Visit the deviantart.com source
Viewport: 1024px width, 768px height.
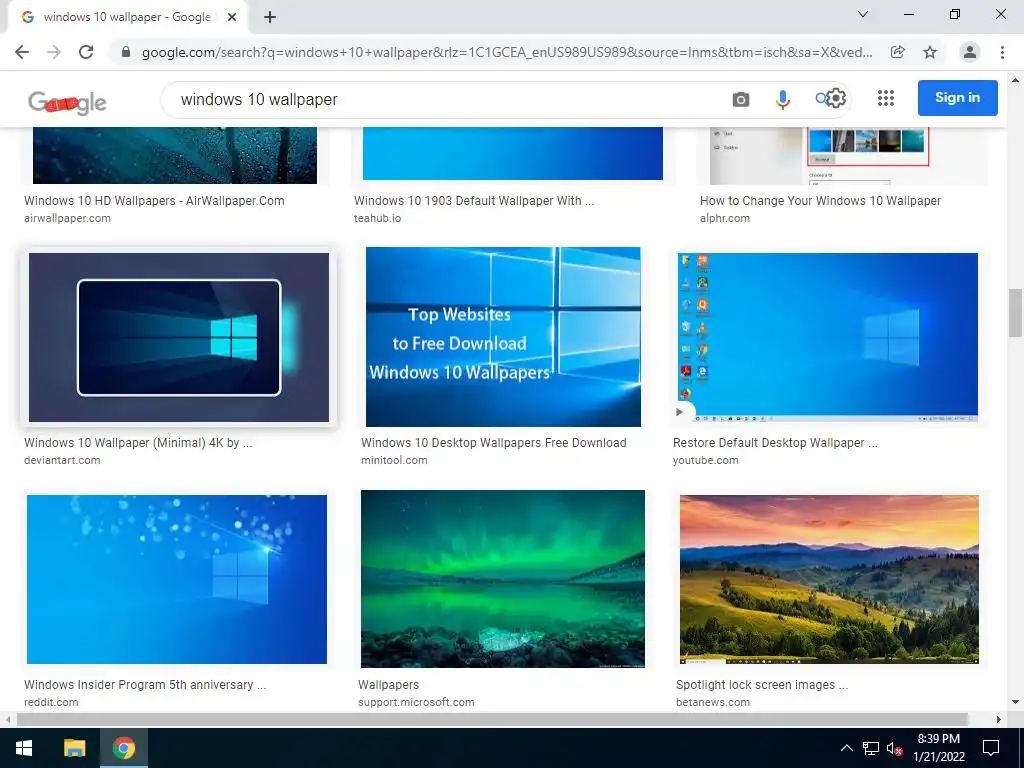pyautogui.click(x=62, y=460)
